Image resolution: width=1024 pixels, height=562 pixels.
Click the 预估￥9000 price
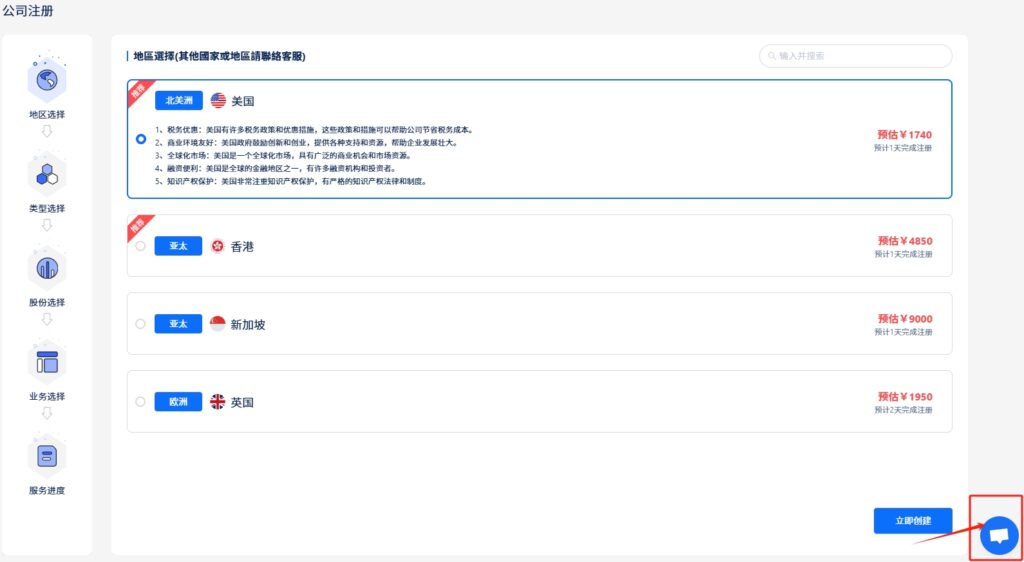point(905,319)
